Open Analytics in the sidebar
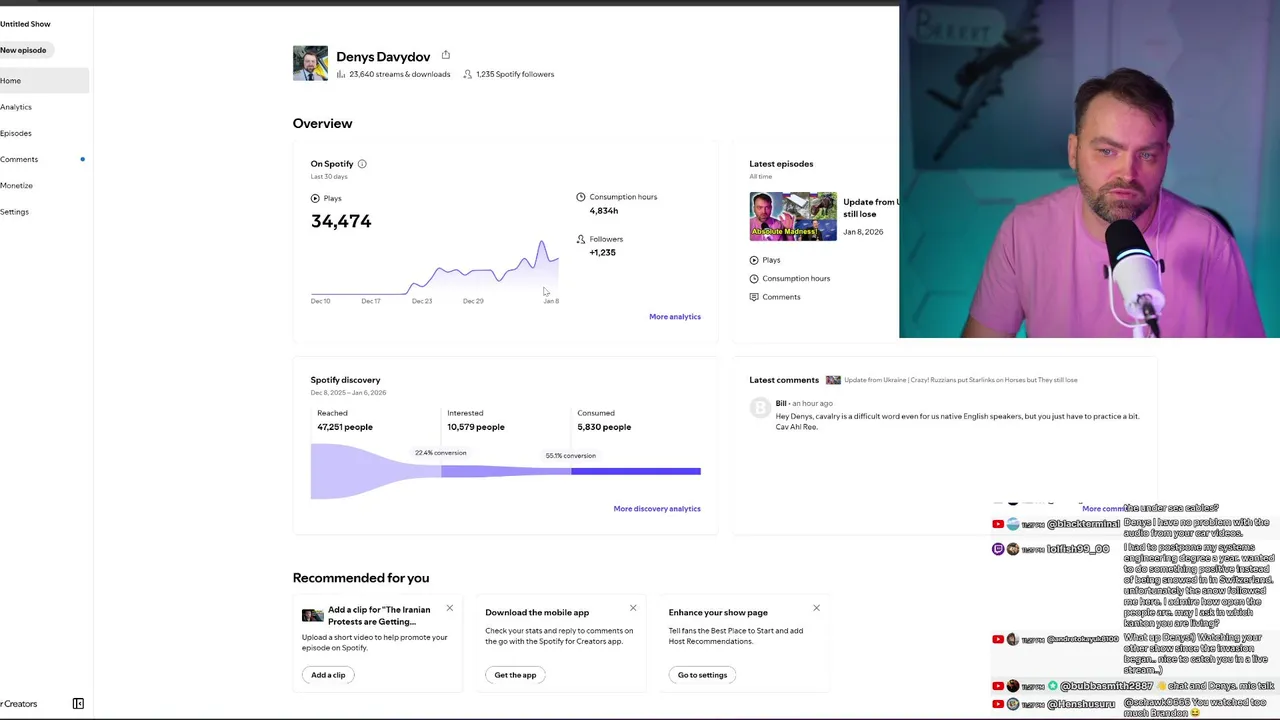 point(16,107)
